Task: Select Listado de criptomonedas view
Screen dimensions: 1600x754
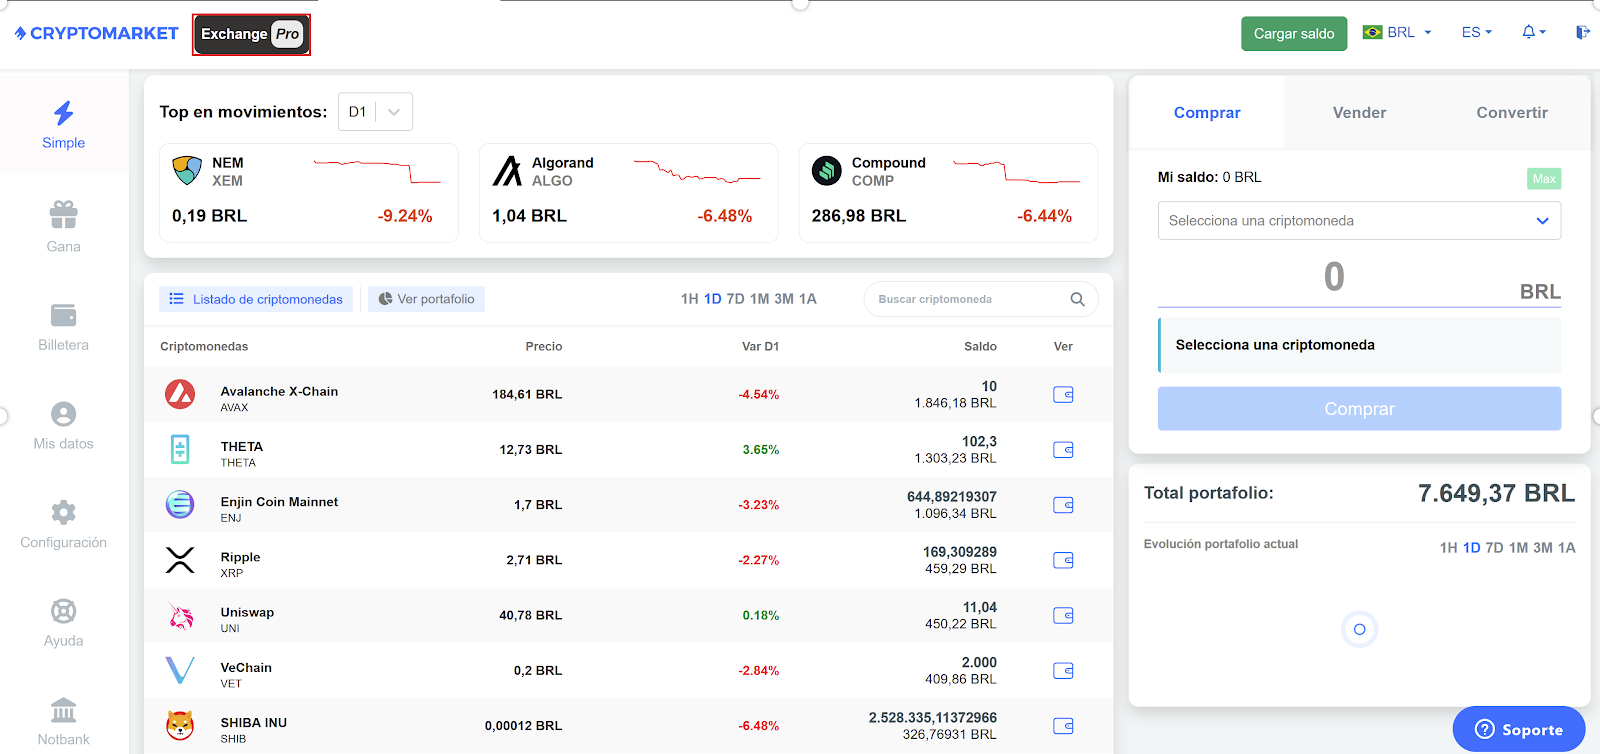Action: 256,299
